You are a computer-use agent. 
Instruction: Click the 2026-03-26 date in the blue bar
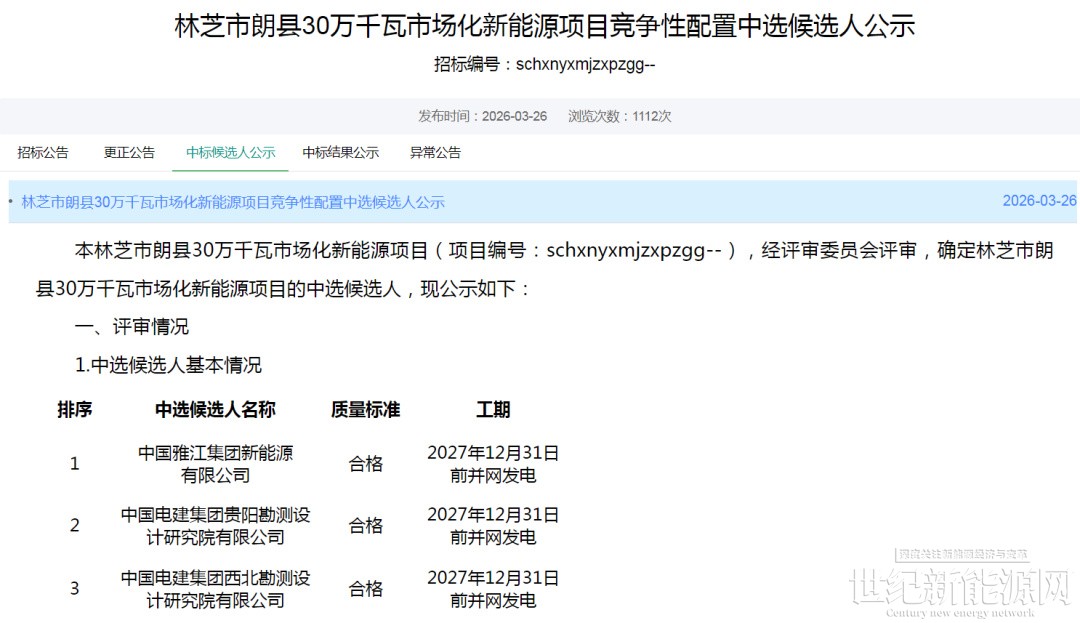[x=1039, y=201]
